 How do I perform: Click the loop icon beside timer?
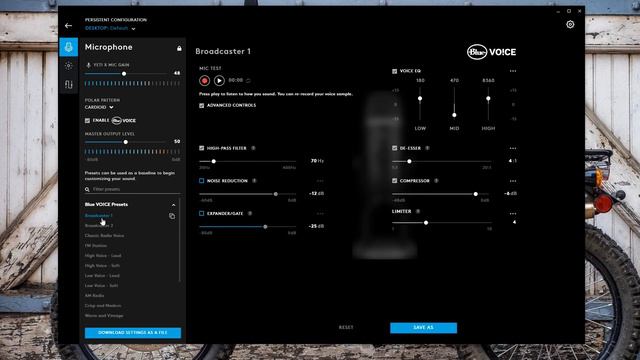click(248, 80)
